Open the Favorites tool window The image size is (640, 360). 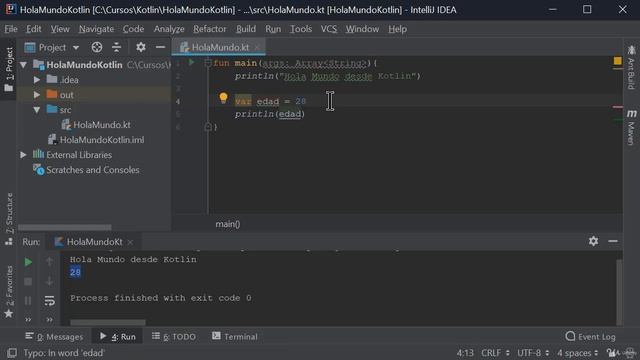click(9, 291)
